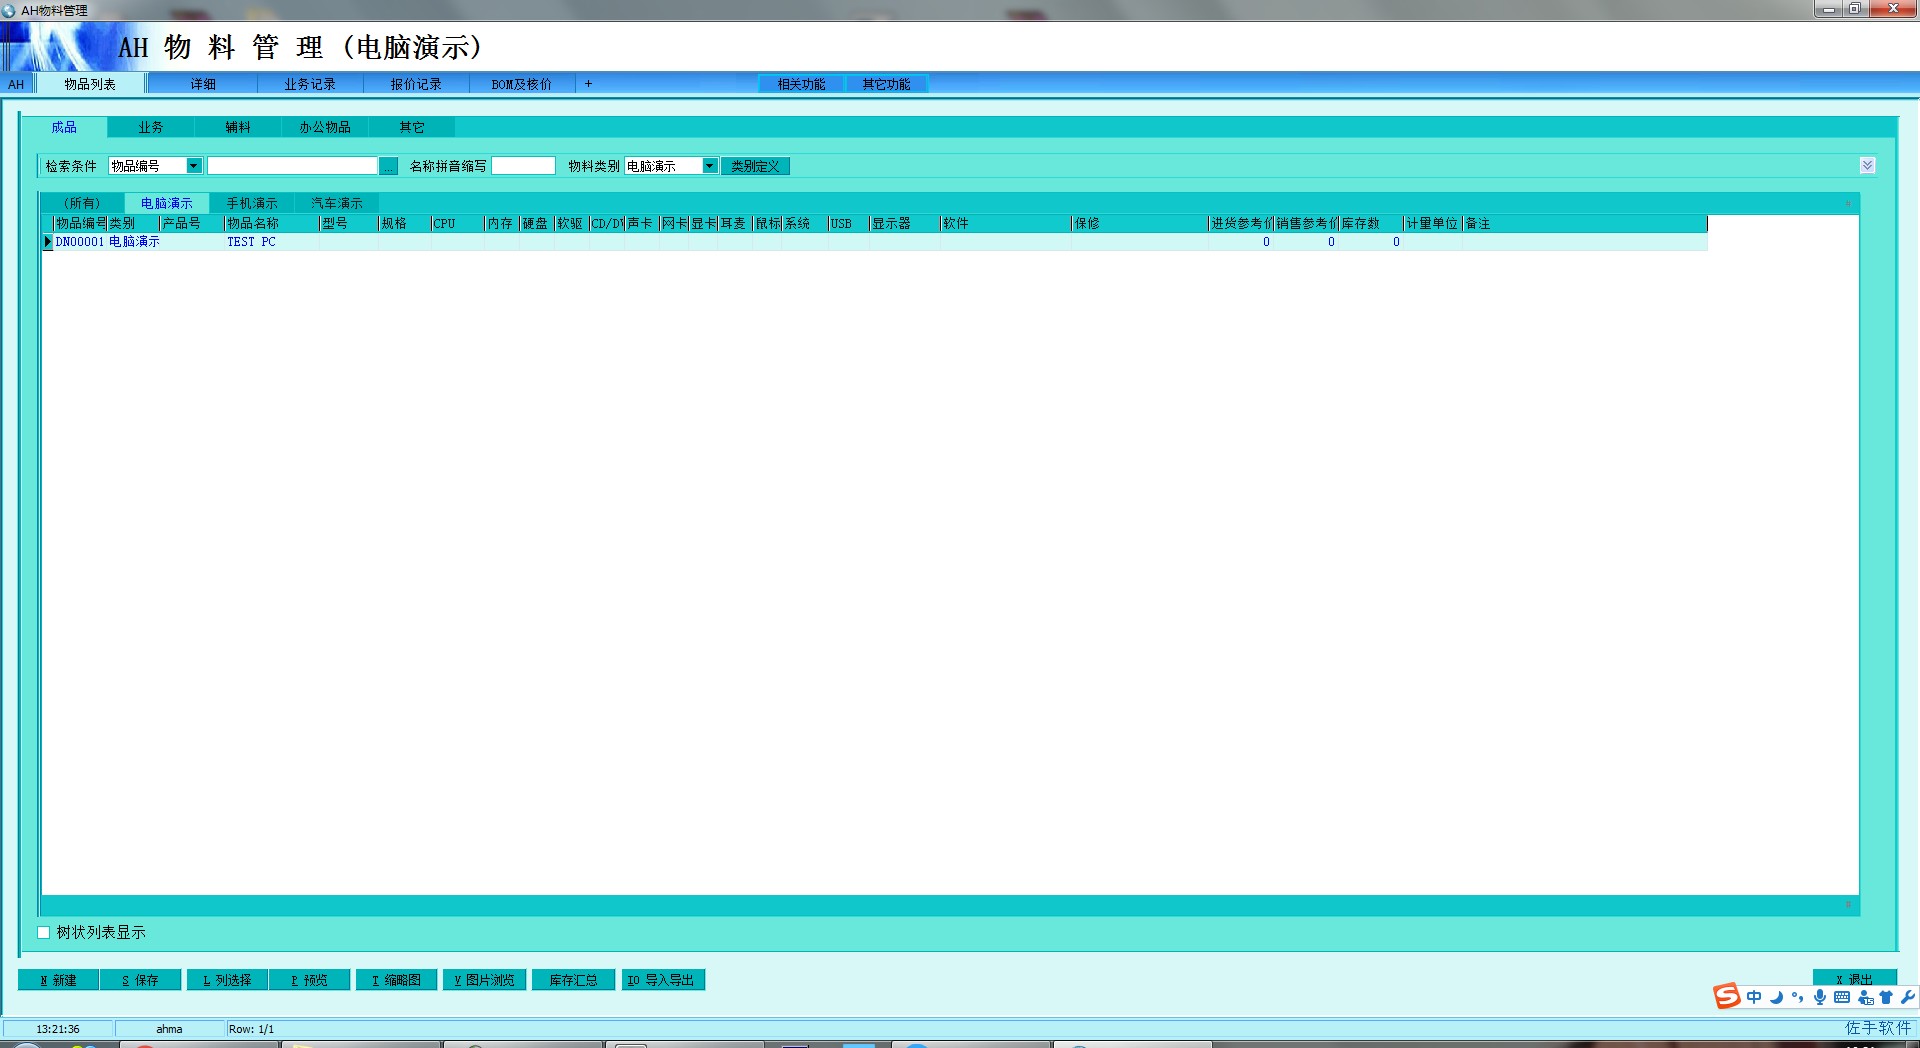
Task: Open the soft keyboard icon
Action: click(x=1842, y=997)
